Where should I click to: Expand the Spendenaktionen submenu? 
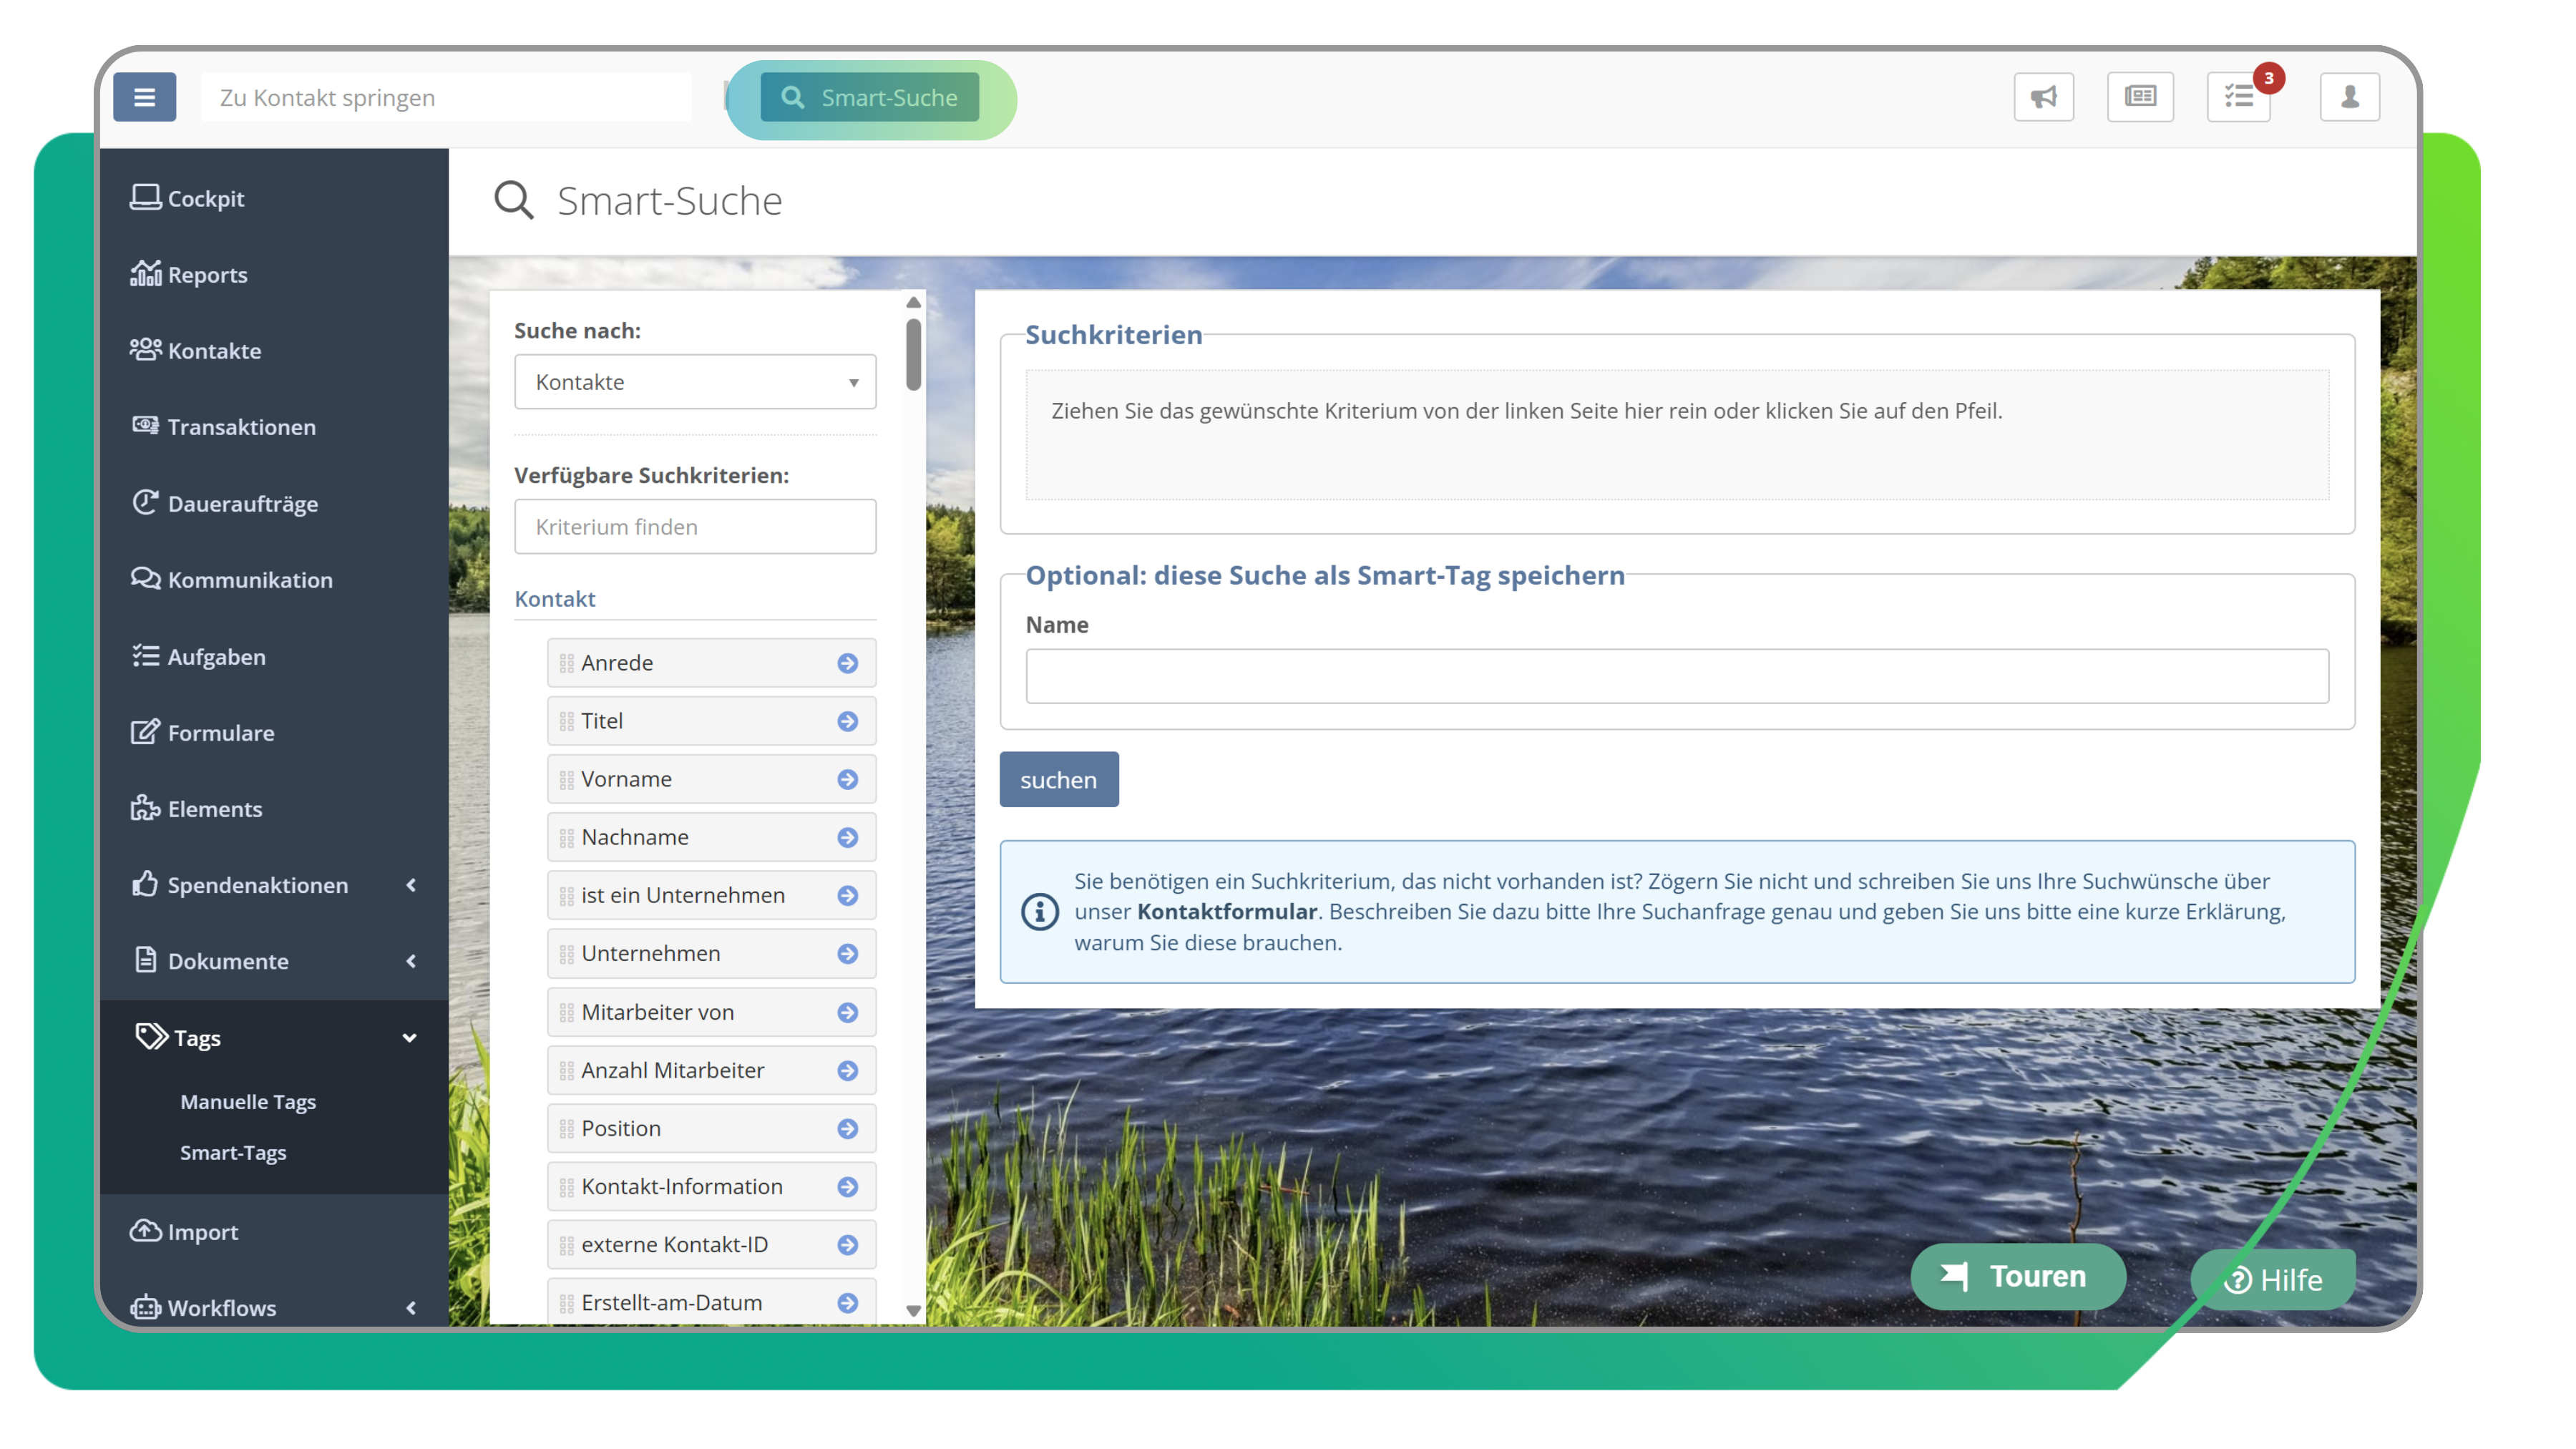click(410, 885)
